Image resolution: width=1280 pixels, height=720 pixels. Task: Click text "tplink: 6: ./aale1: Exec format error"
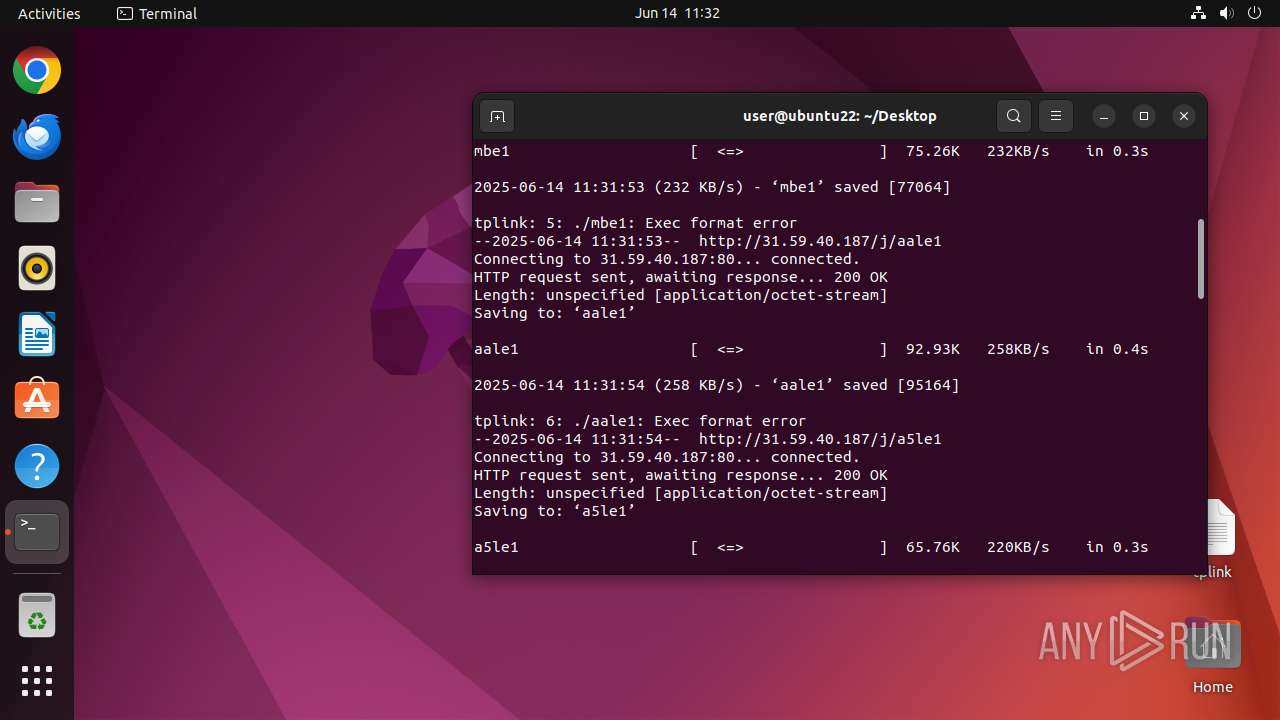[x=640, y=421]
